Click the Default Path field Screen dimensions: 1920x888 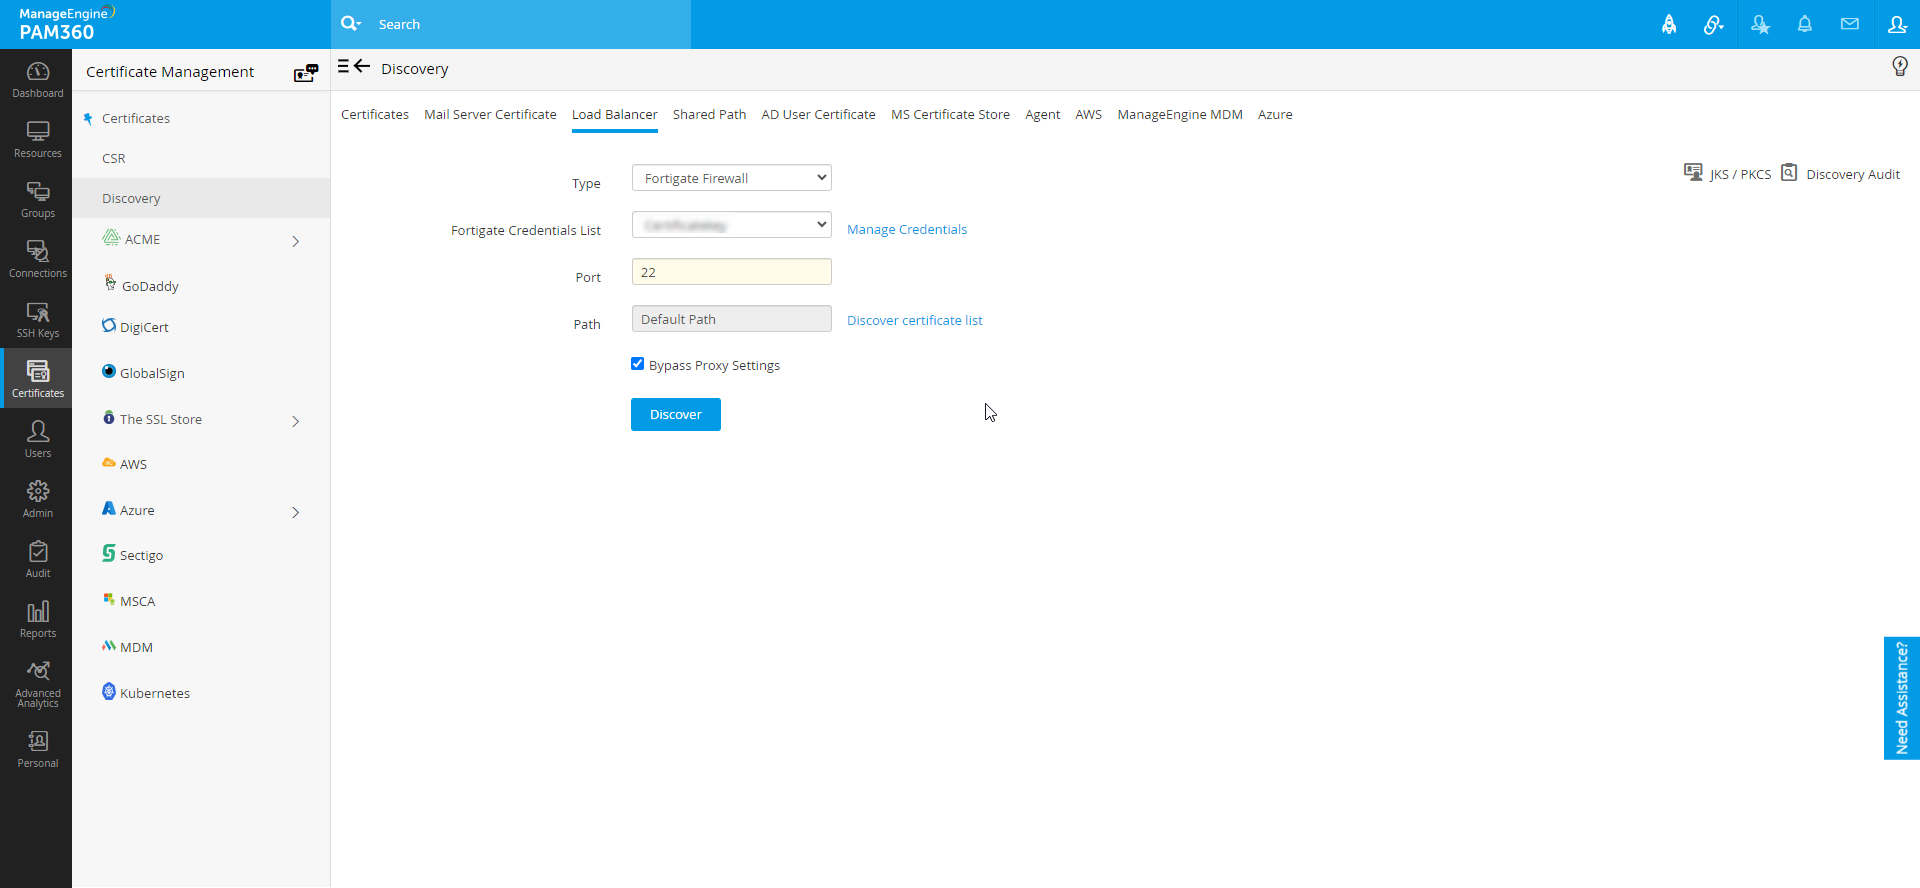click(732, 319)
